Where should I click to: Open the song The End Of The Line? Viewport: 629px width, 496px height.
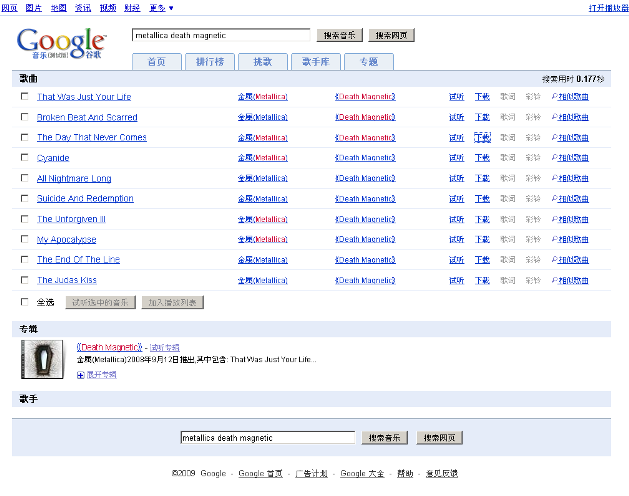point(78,260)
